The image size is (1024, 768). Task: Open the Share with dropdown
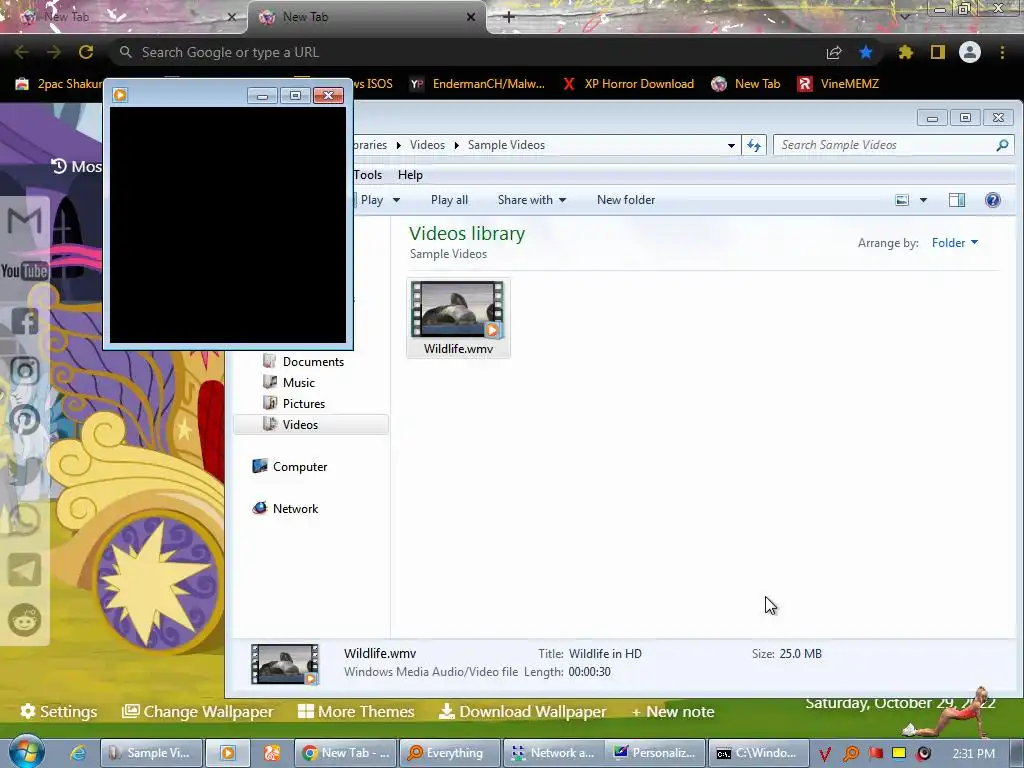(532, 200)
